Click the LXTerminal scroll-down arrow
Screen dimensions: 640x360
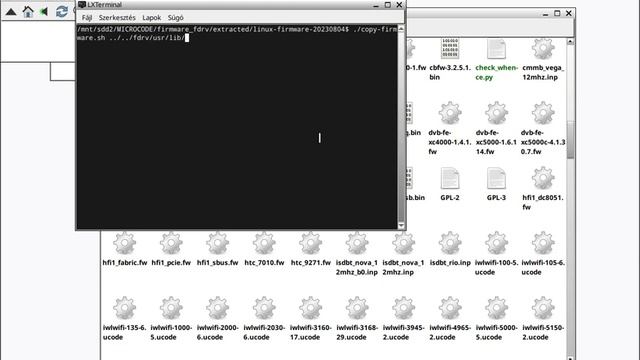(401, 225)
